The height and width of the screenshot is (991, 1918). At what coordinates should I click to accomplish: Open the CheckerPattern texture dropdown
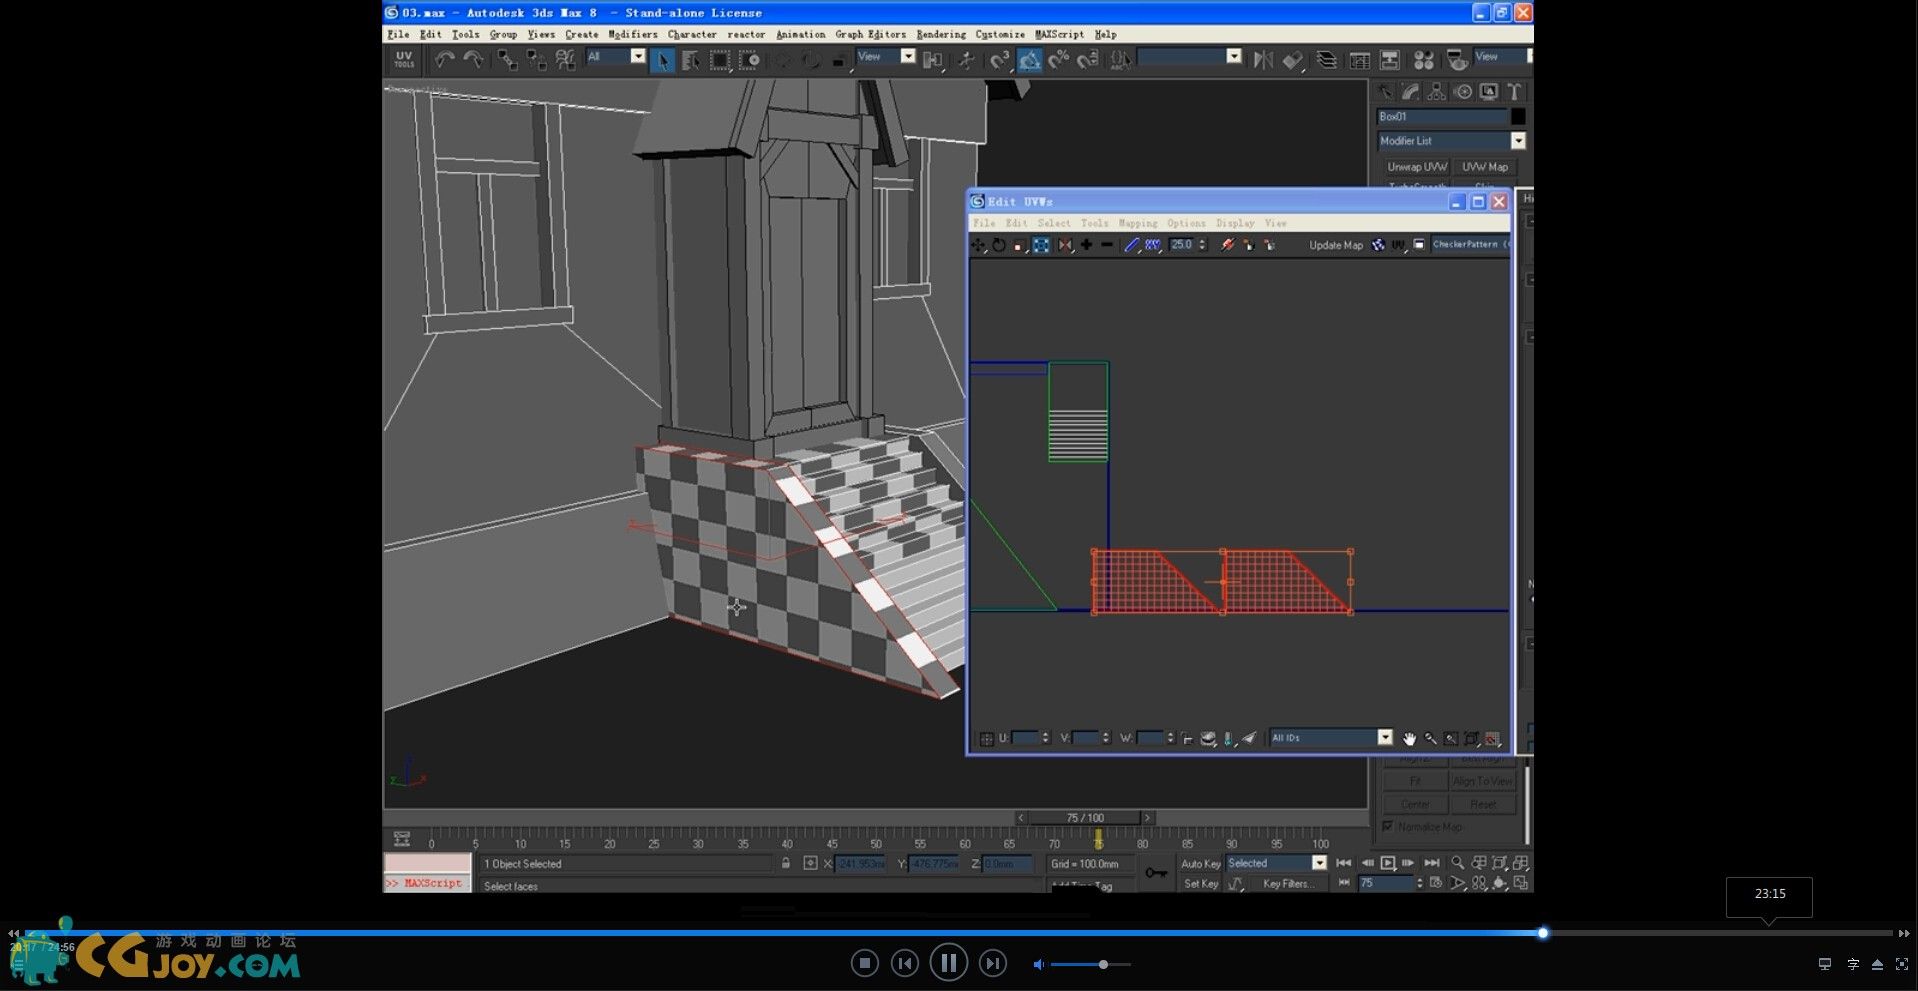click(x=1470, y=244)
